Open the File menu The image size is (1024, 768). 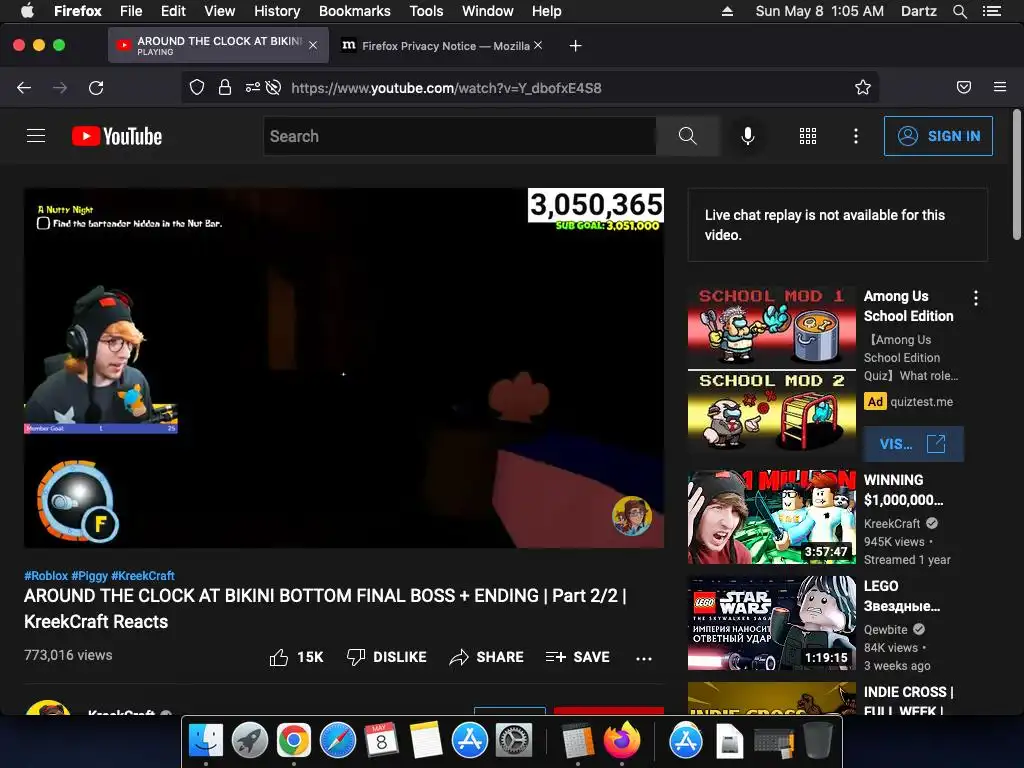pos(131,11)
